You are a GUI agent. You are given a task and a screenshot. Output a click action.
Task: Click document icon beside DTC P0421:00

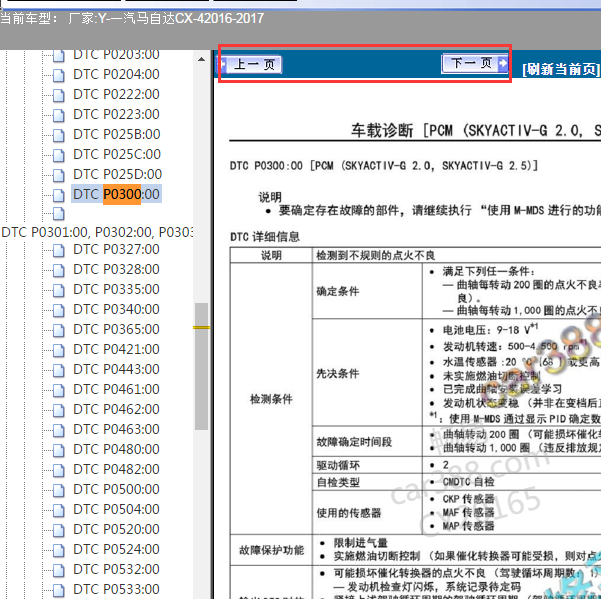[59, 350]
